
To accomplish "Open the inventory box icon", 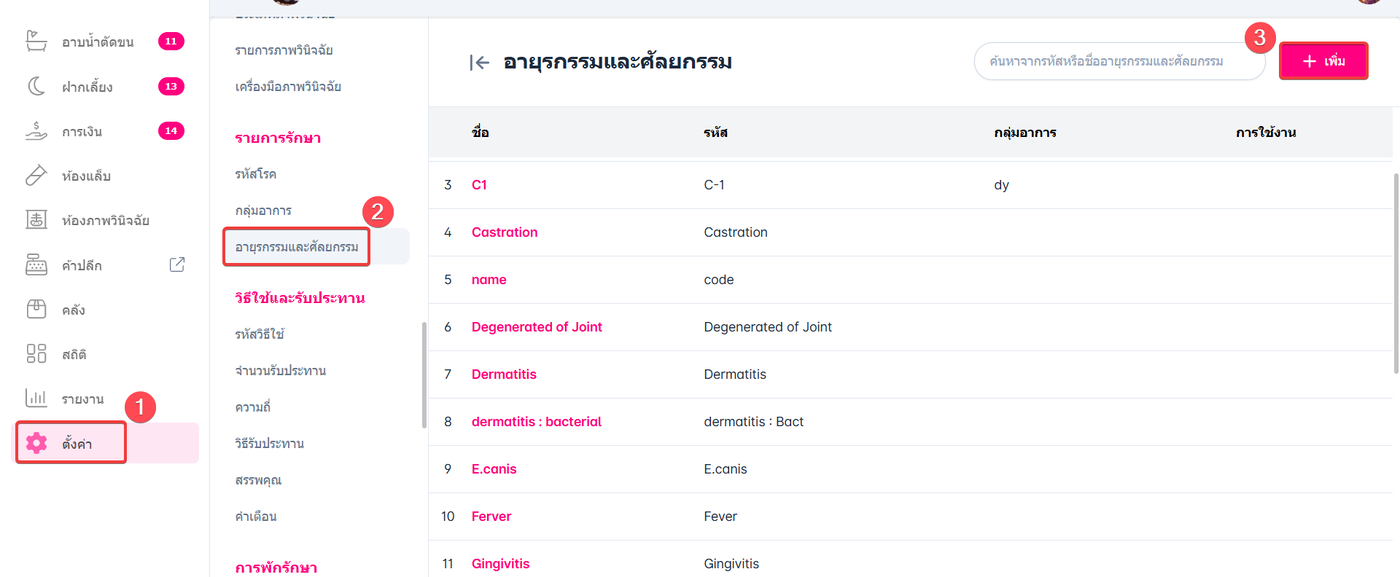I will pyautogui.click(x=36, y=309).
